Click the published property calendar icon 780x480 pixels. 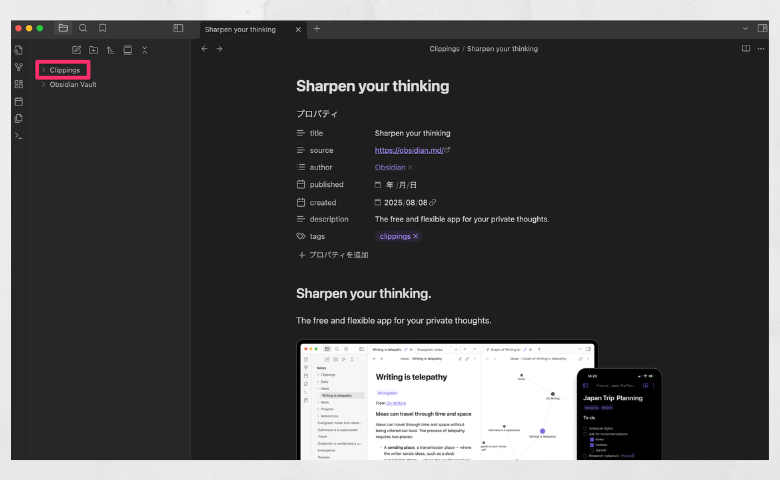(x=300, y=185)
